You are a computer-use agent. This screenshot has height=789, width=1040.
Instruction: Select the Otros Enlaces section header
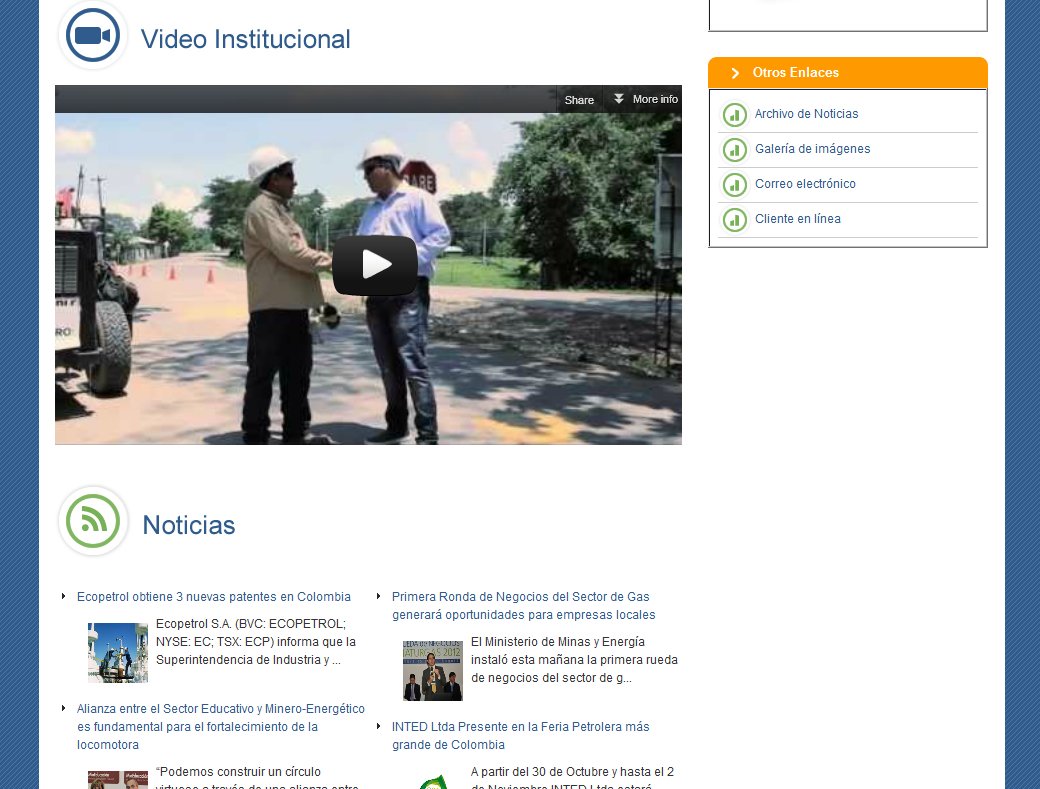pos(796,72)
